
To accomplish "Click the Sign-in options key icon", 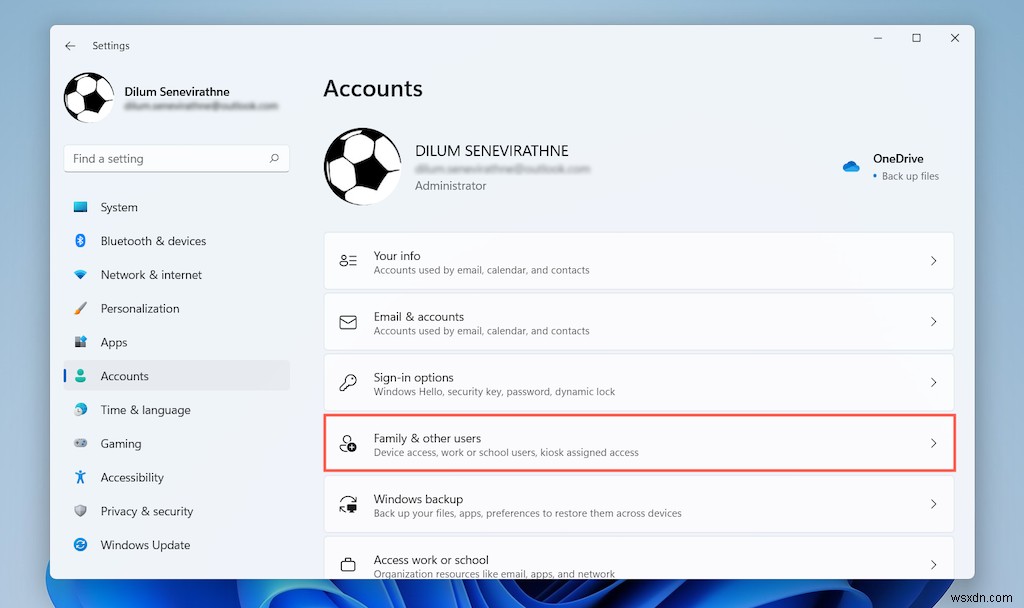I will click(348, 382).
